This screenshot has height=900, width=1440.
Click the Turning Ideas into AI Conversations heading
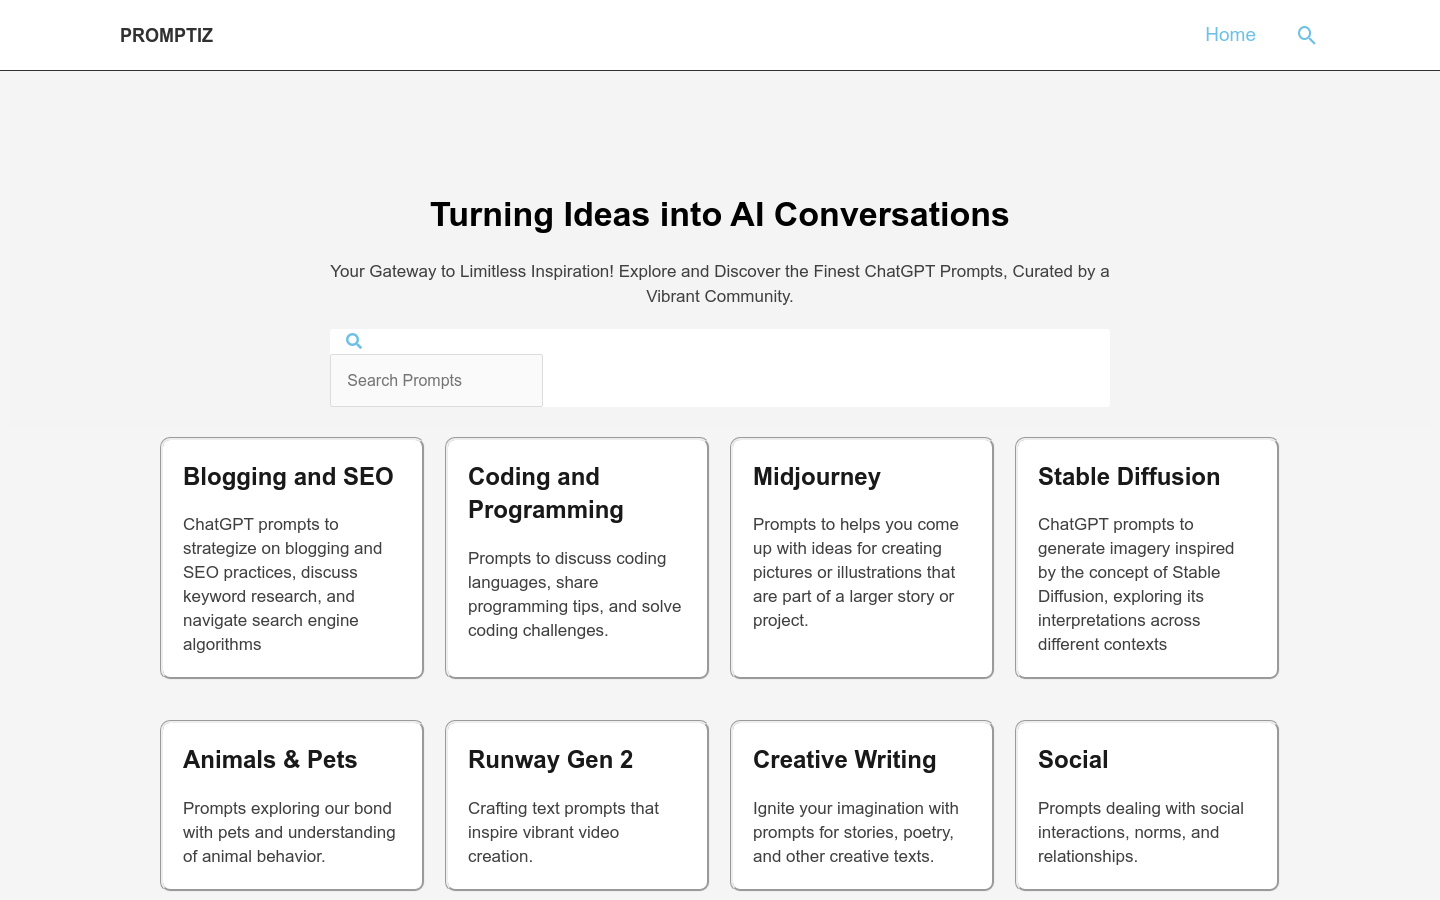720,214
